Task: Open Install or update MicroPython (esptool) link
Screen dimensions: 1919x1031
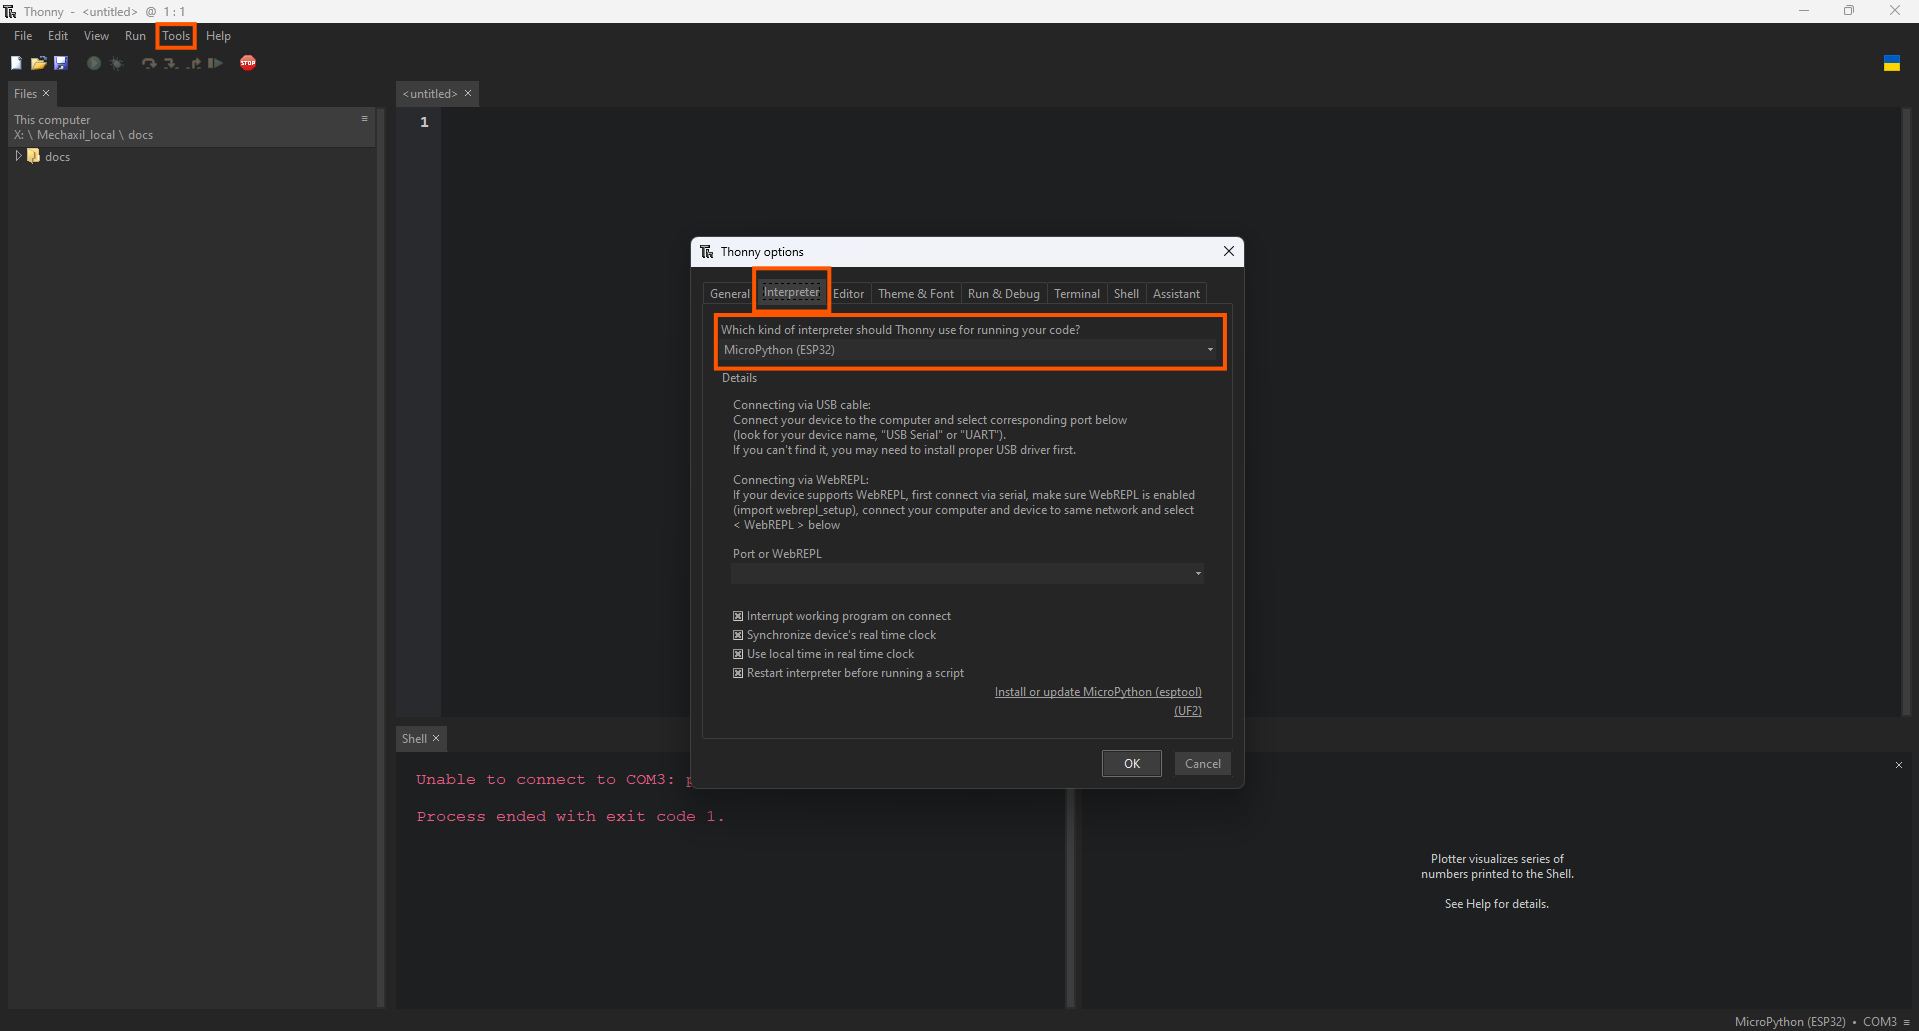Action: (x=1098, y=692)
